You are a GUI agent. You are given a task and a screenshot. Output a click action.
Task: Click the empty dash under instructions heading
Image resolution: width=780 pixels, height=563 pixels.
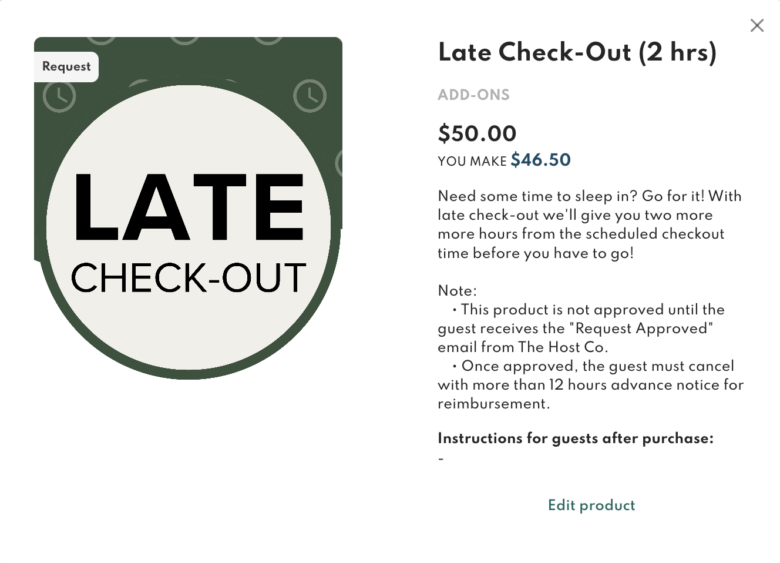click(441, 459)
